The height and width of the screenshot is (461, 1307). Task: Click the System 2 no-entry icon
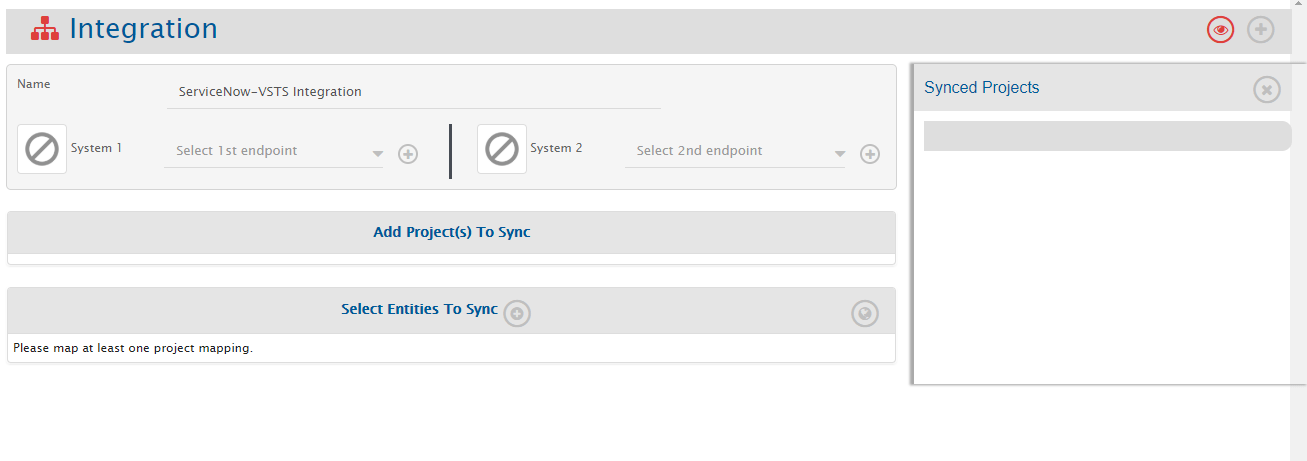click(502, 149)
